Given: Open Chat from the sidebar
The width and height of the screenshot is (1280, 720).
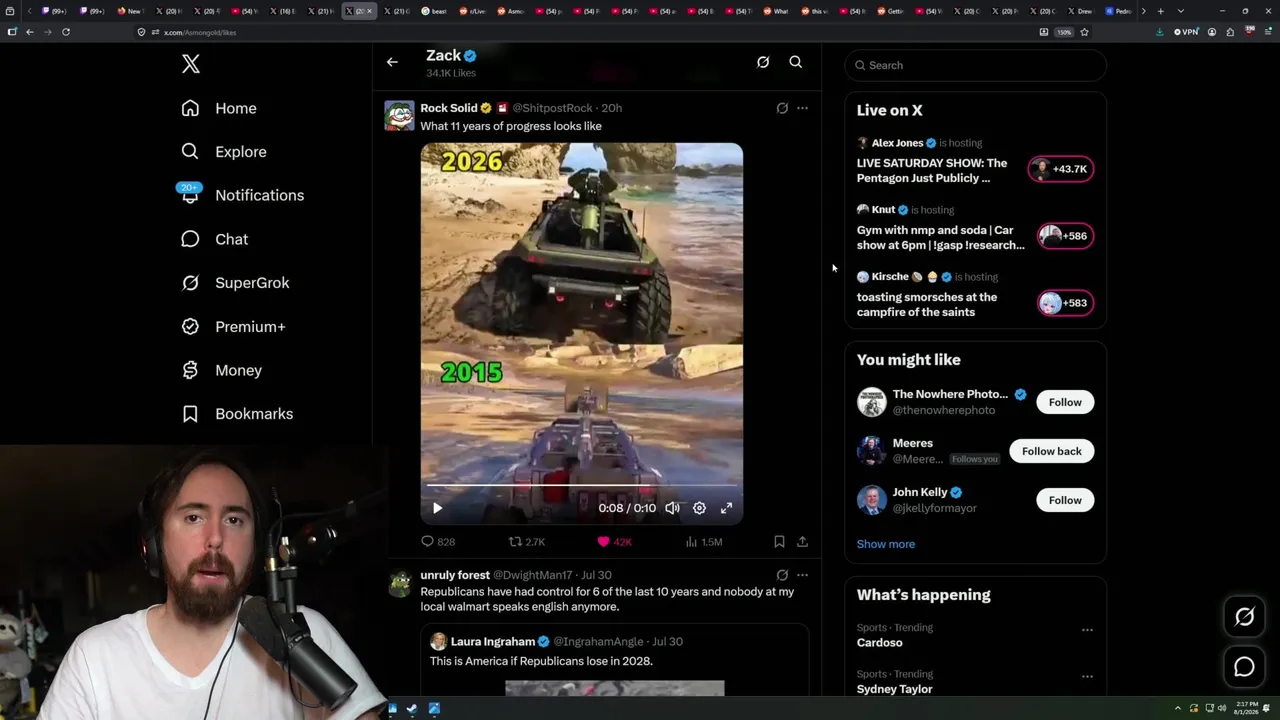Looking at the screenshot, I should (x=214, y=239).
